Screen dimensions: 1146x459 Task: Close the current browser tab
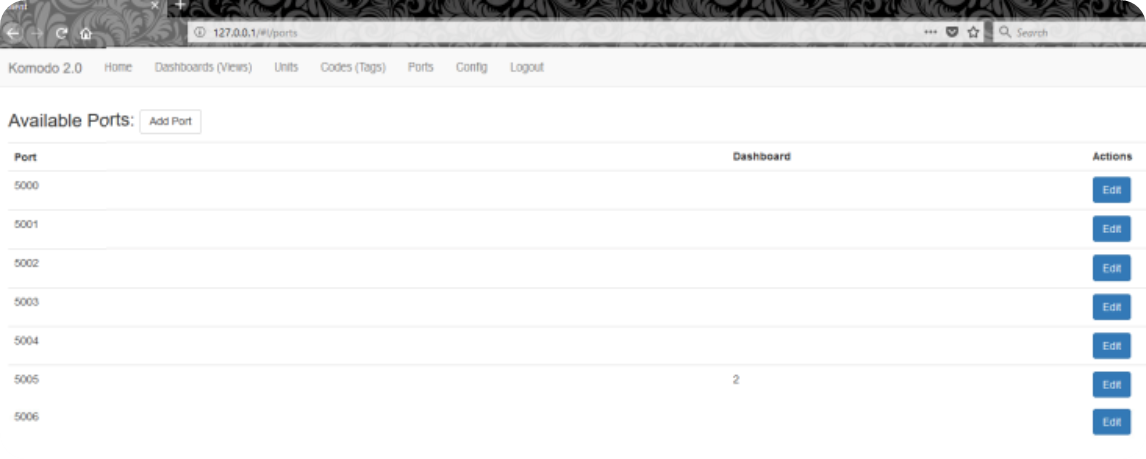point(154,4)
